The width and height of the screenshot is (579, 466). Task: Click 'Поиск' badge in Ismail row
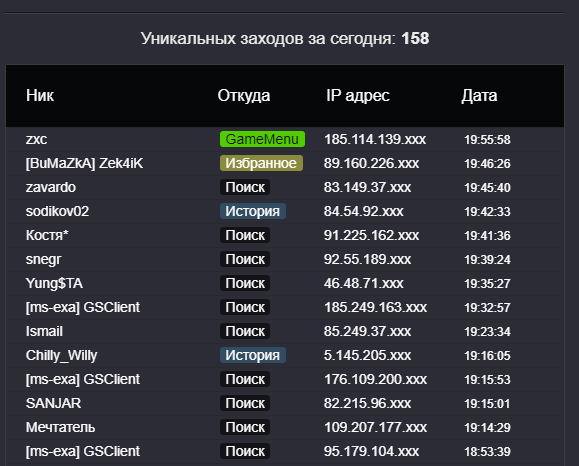[245, 331]
